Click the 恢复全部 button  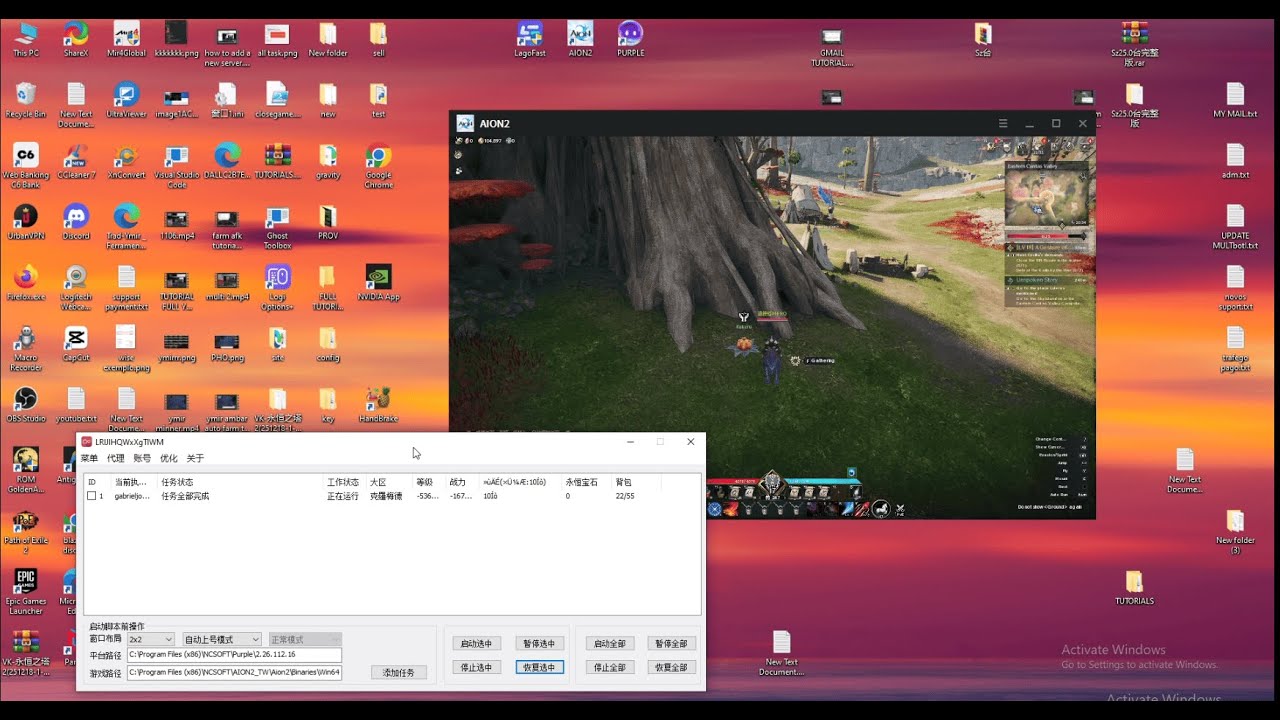[671, 667]
